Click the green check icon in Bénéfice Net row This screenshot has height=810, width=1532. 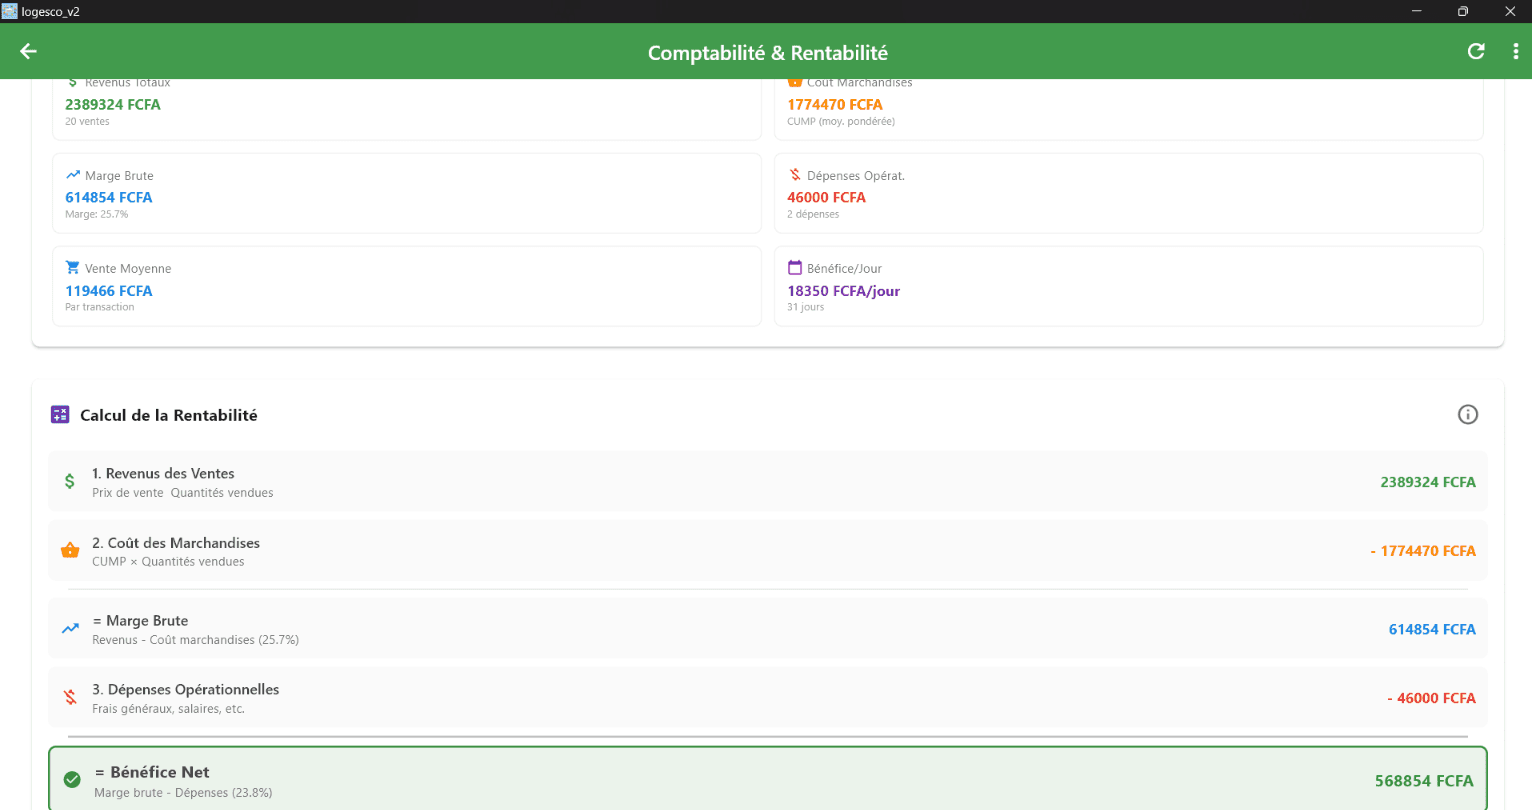click(x=72, y=779)
